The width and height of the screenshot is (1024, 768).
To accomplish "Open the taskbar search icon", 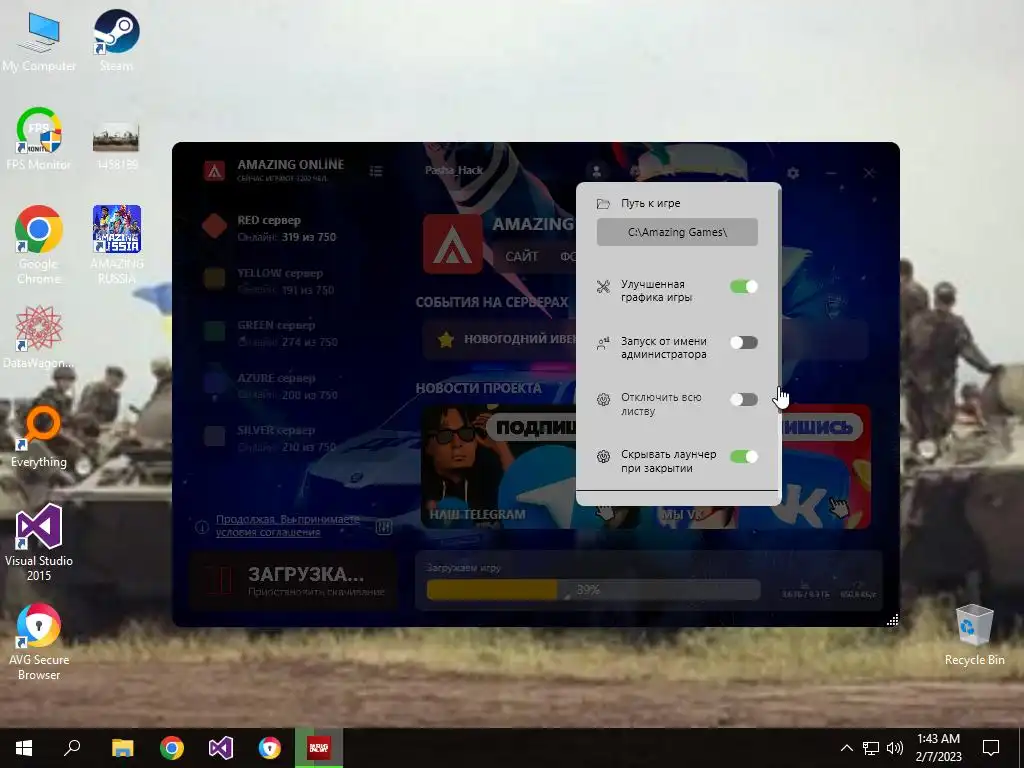I will 72,748.
